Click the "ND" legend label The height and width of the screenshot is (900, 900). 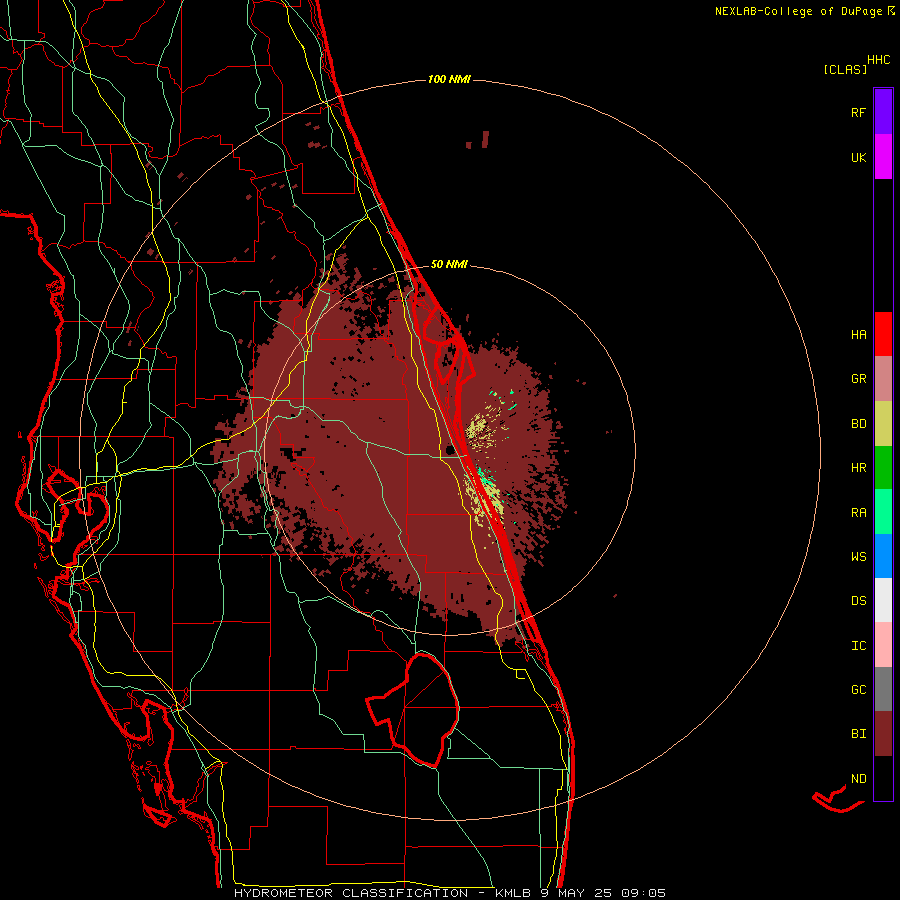pyautogui.click(x=858, y=779)
